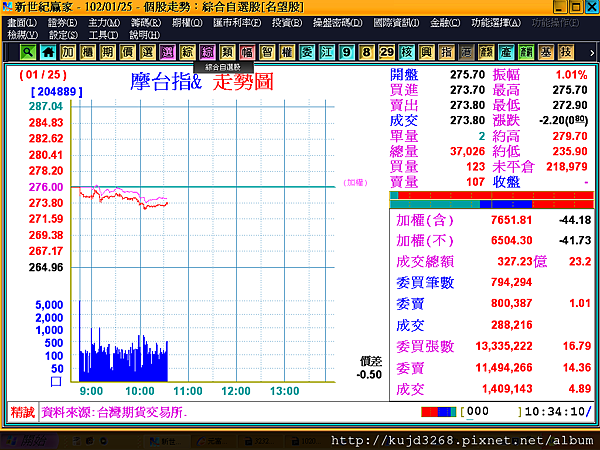Select the 權 toolbar icon

287,52
